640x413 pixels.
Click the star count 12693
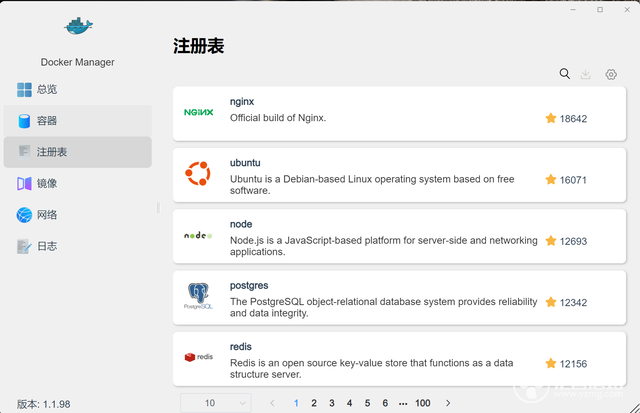[x=573, y=241]
